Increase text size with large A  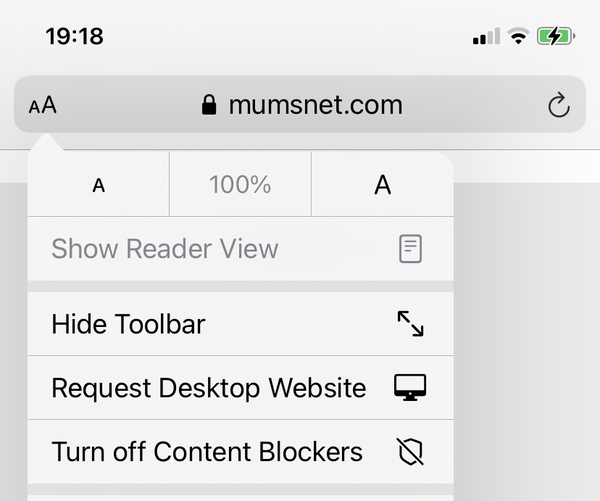pos(382,185)
